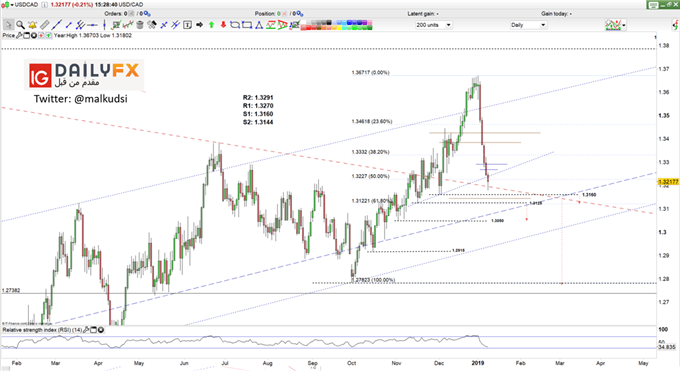680x371 pixels.
Task: Click the 2019 date axis label
Action: (477, 363)
